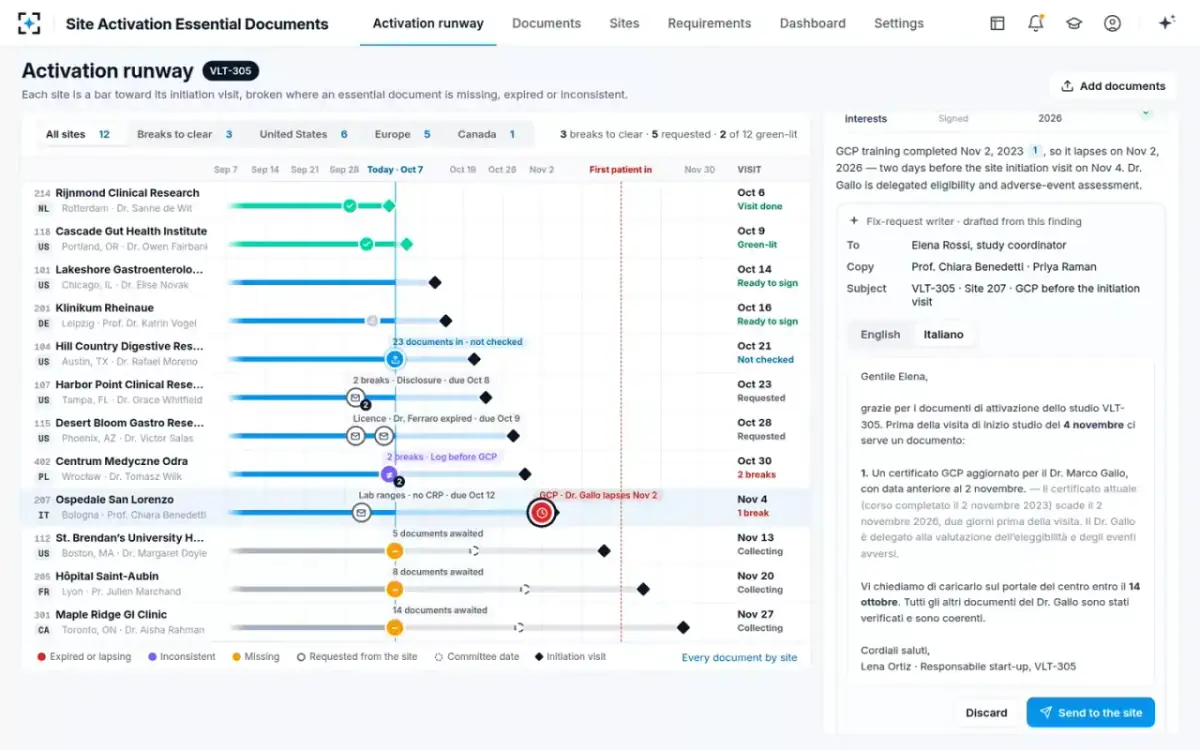The height and width of the screenshot is (750, 1200).
Task: Click St. Brendan's committee date marker
Action: tap(474, 551)
